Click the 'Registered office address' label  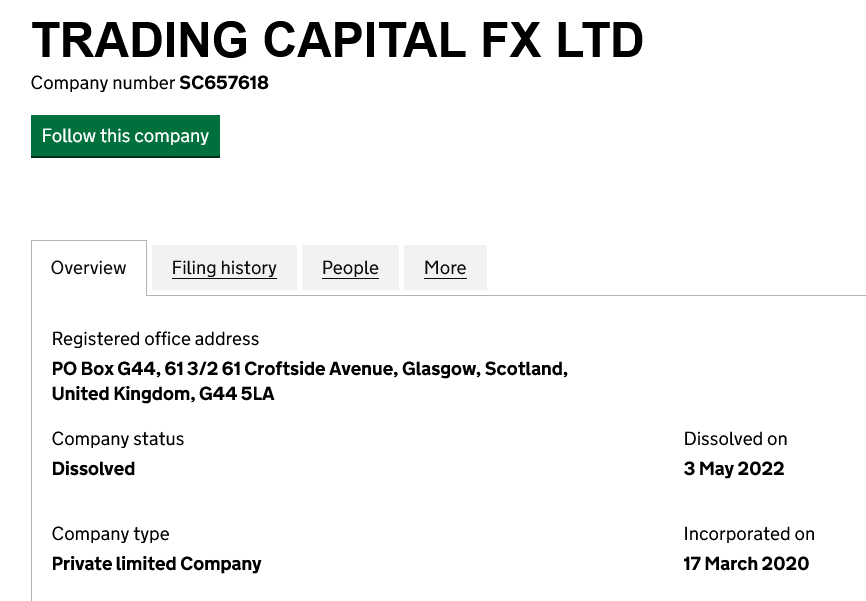155,339
